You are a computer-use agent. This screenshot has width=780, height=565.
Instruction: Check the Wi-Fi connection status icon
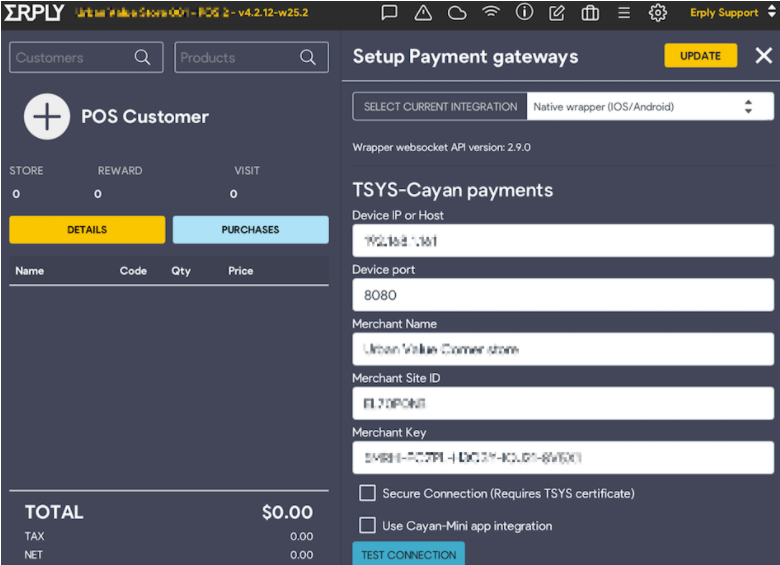(x=490, y=12)
